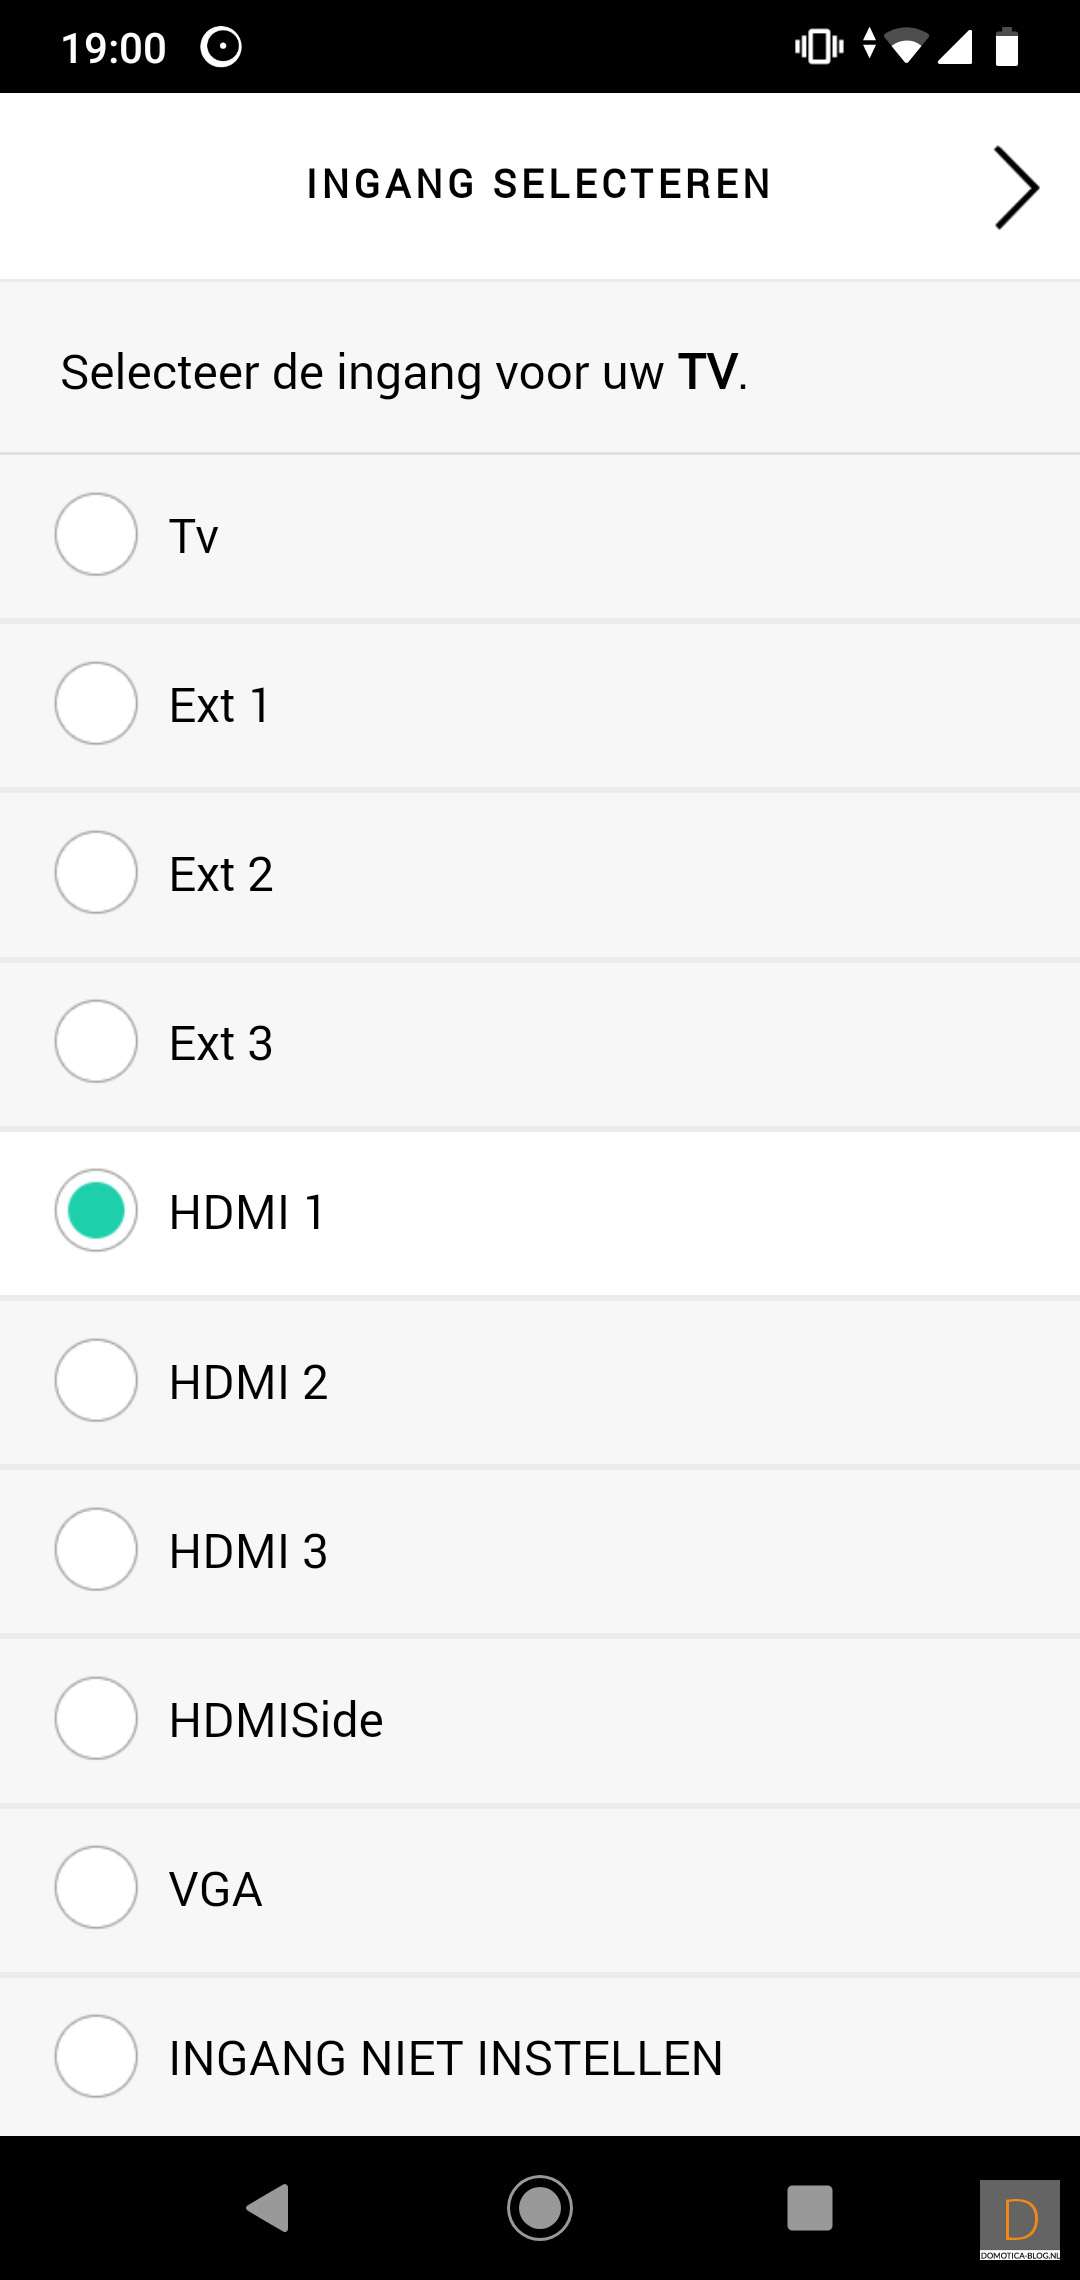The width and height of the screenshot is (1080, 2280).
Task: Select the HDMISide radio button
Action: point(96,1718)
